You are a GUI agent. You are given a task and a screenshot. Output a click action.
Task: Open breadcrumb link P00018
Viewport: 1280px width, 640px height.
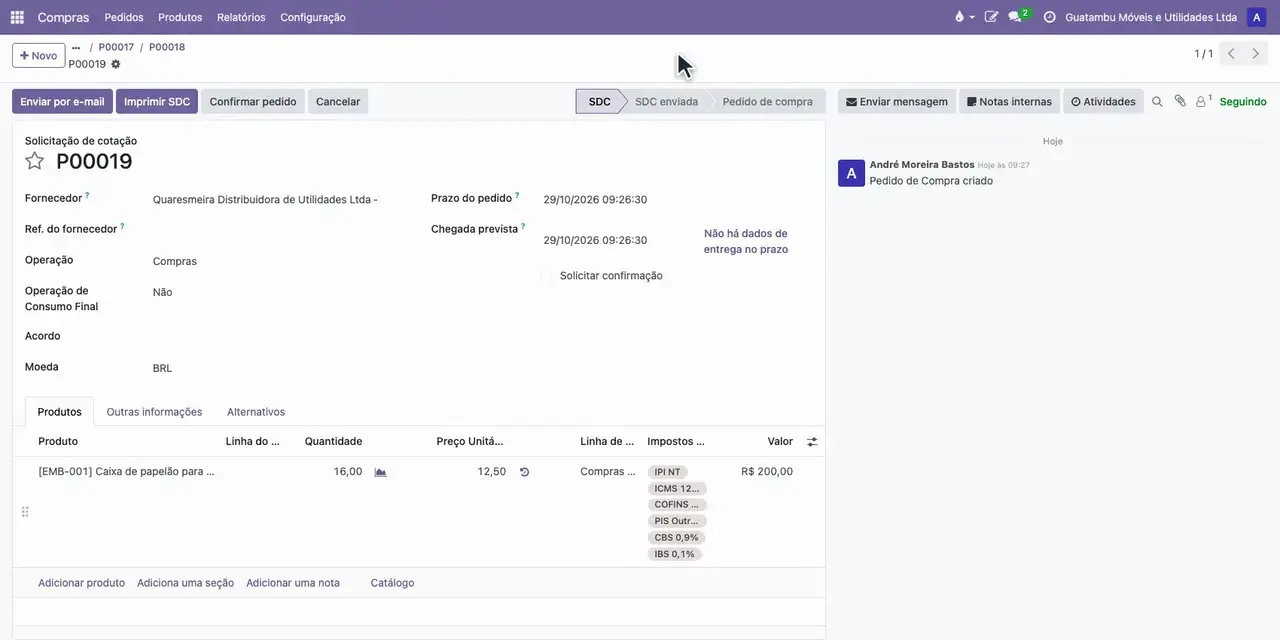167,47
